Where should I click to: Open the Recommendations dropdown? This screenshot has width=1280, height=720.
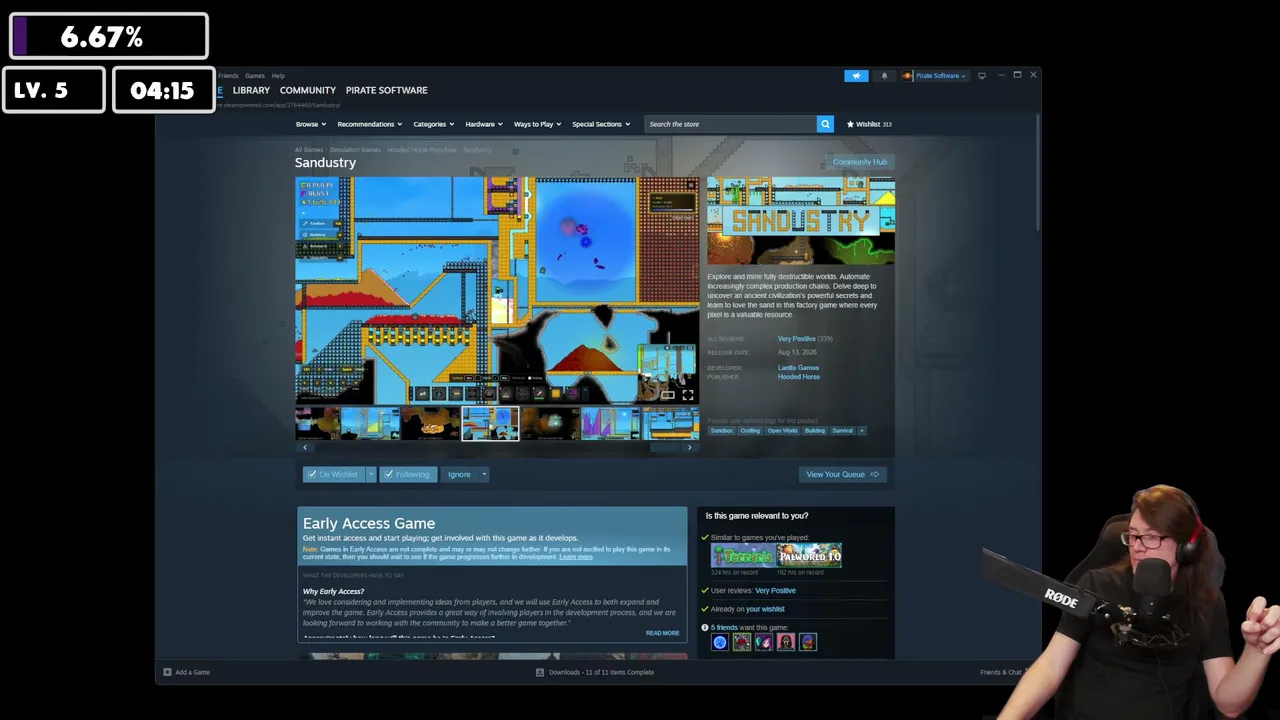tap(370, 124)
